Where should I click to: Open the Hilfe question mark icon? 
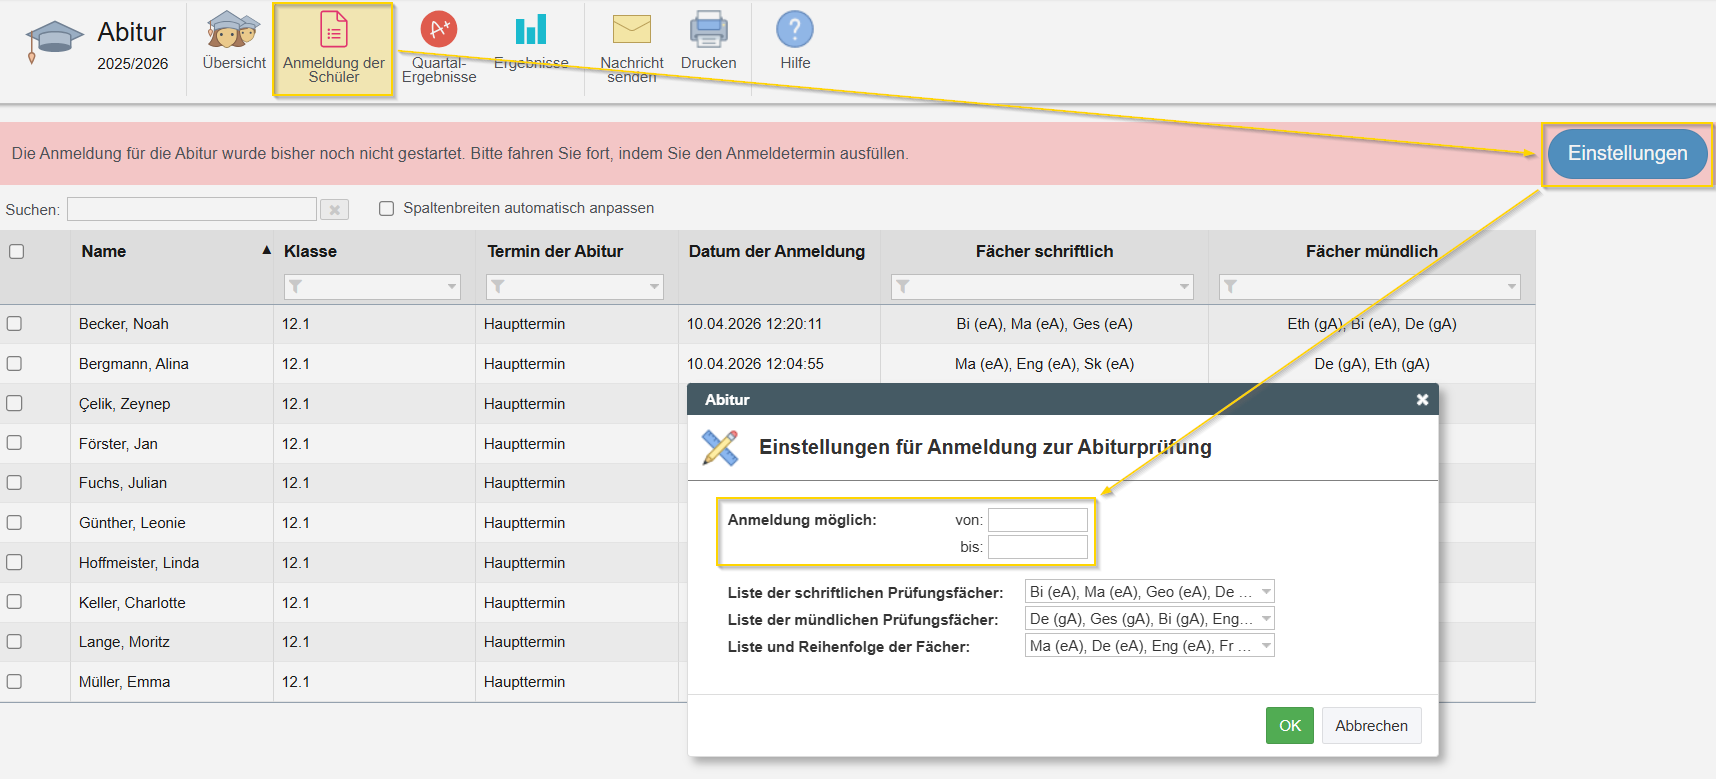[x=795, y=30]
